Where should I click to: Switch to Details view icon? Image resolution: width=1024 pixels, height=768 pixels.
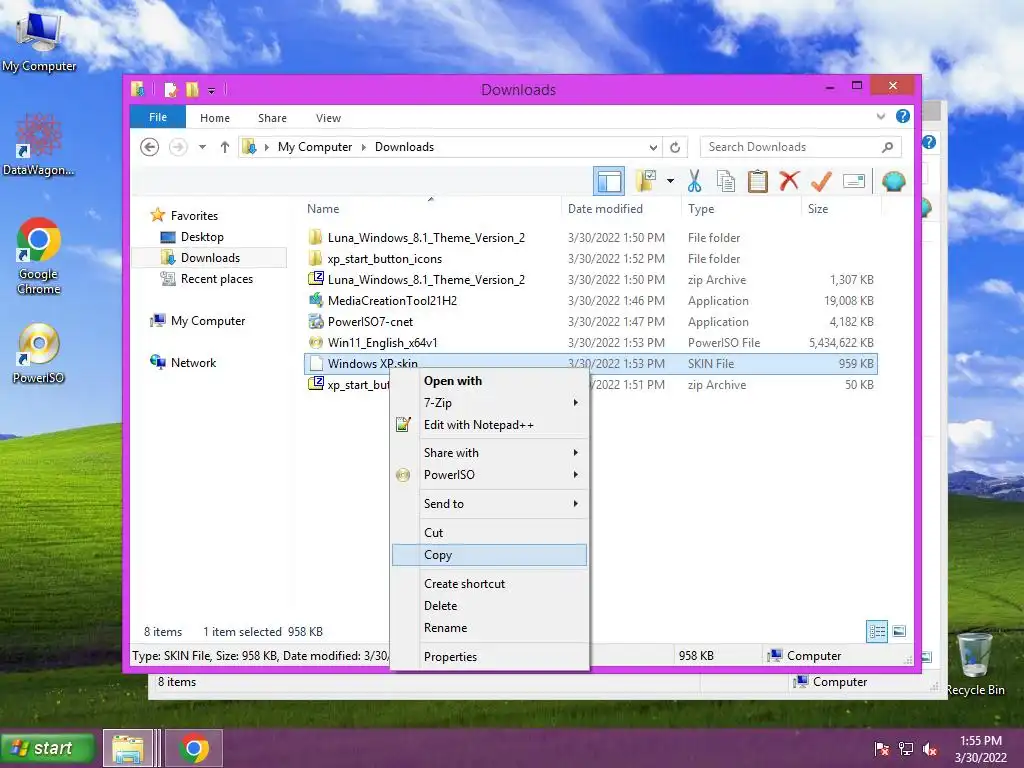click(x=877, y=631)
